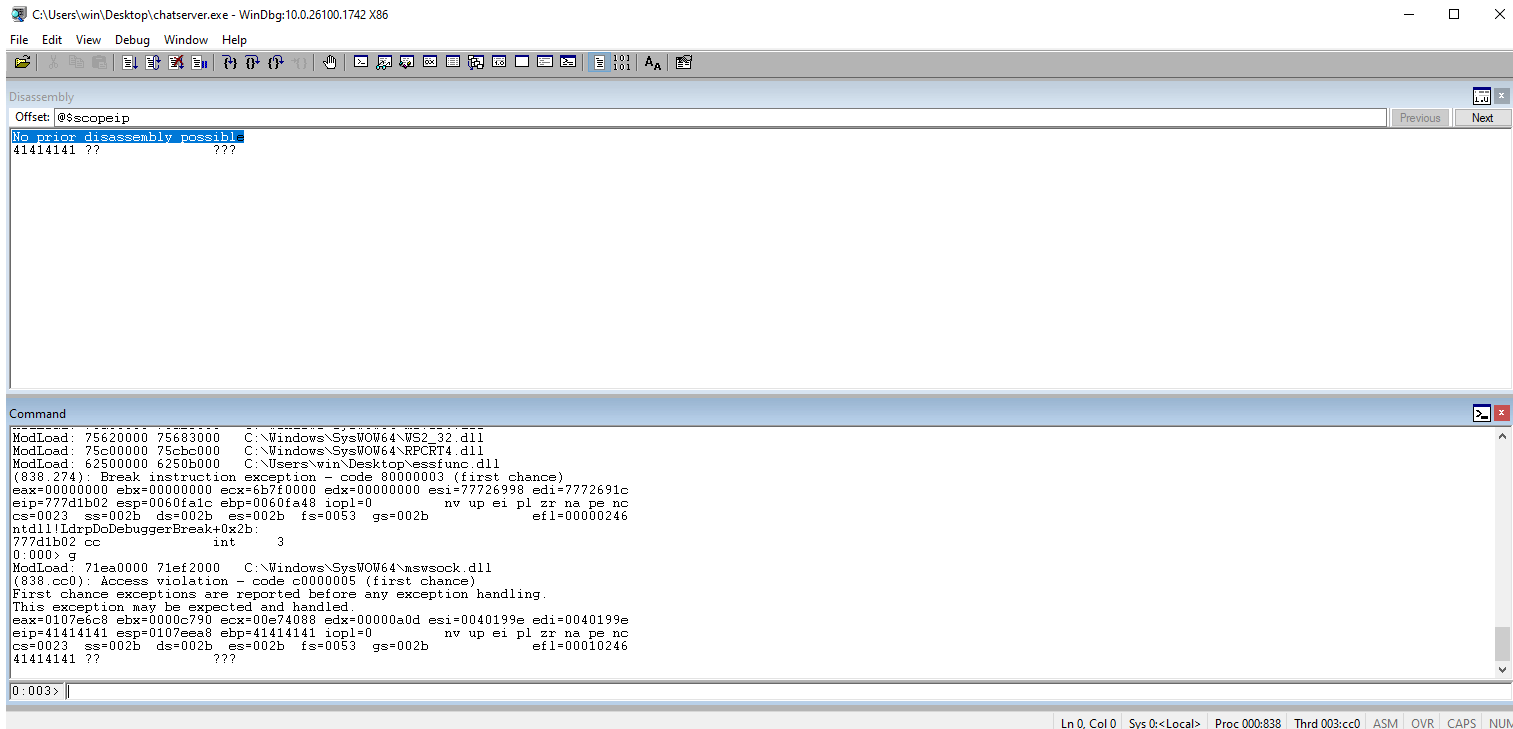Viewport: 1513px width, 729px height.
Task: Click the Step Over toolbar icon
Action: point(253,62)
